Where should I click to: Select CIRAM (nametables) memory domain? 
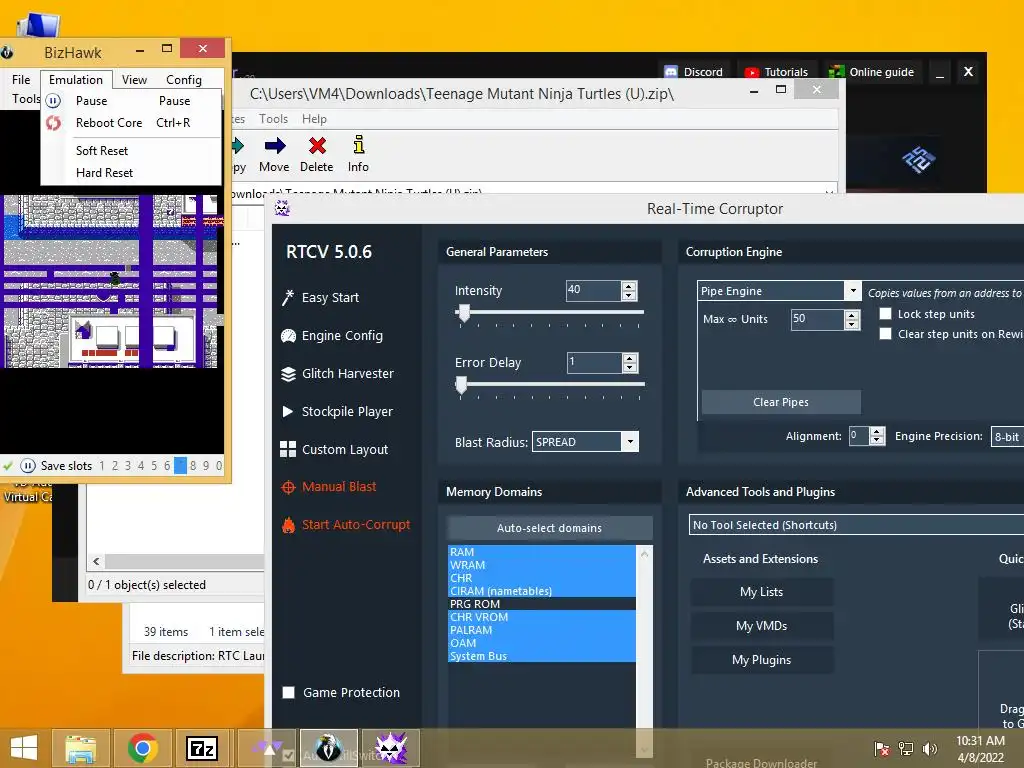pos(541,591)
